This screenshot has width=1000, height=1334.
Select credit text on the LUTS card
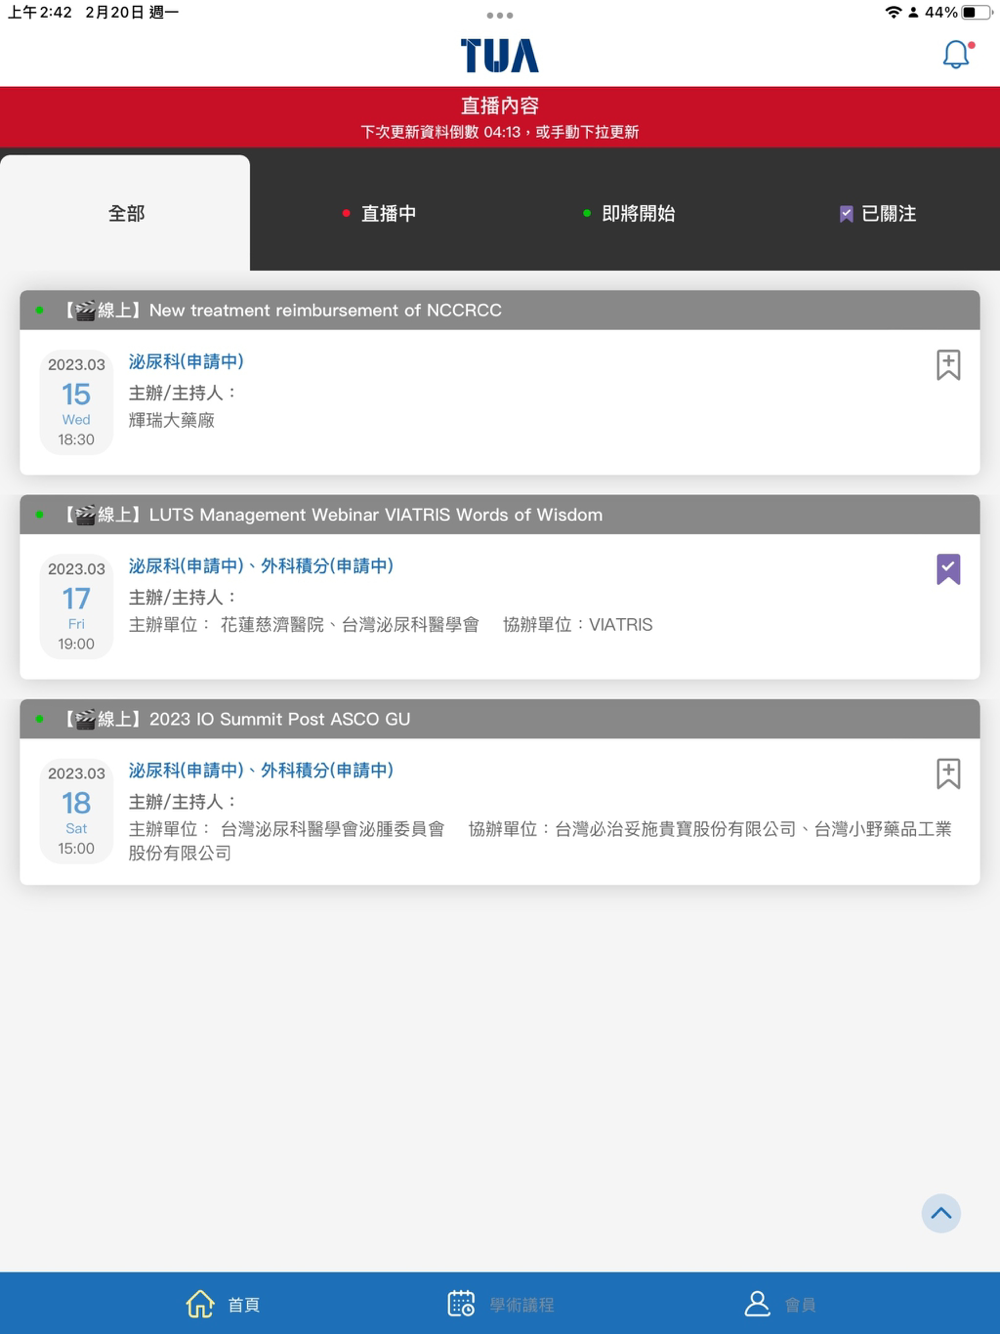point(261,566)
